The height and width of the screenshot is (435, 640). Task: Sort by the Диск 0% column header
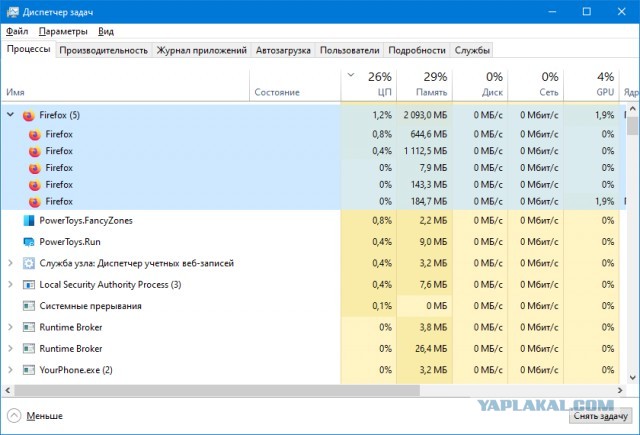click(480, 86)
